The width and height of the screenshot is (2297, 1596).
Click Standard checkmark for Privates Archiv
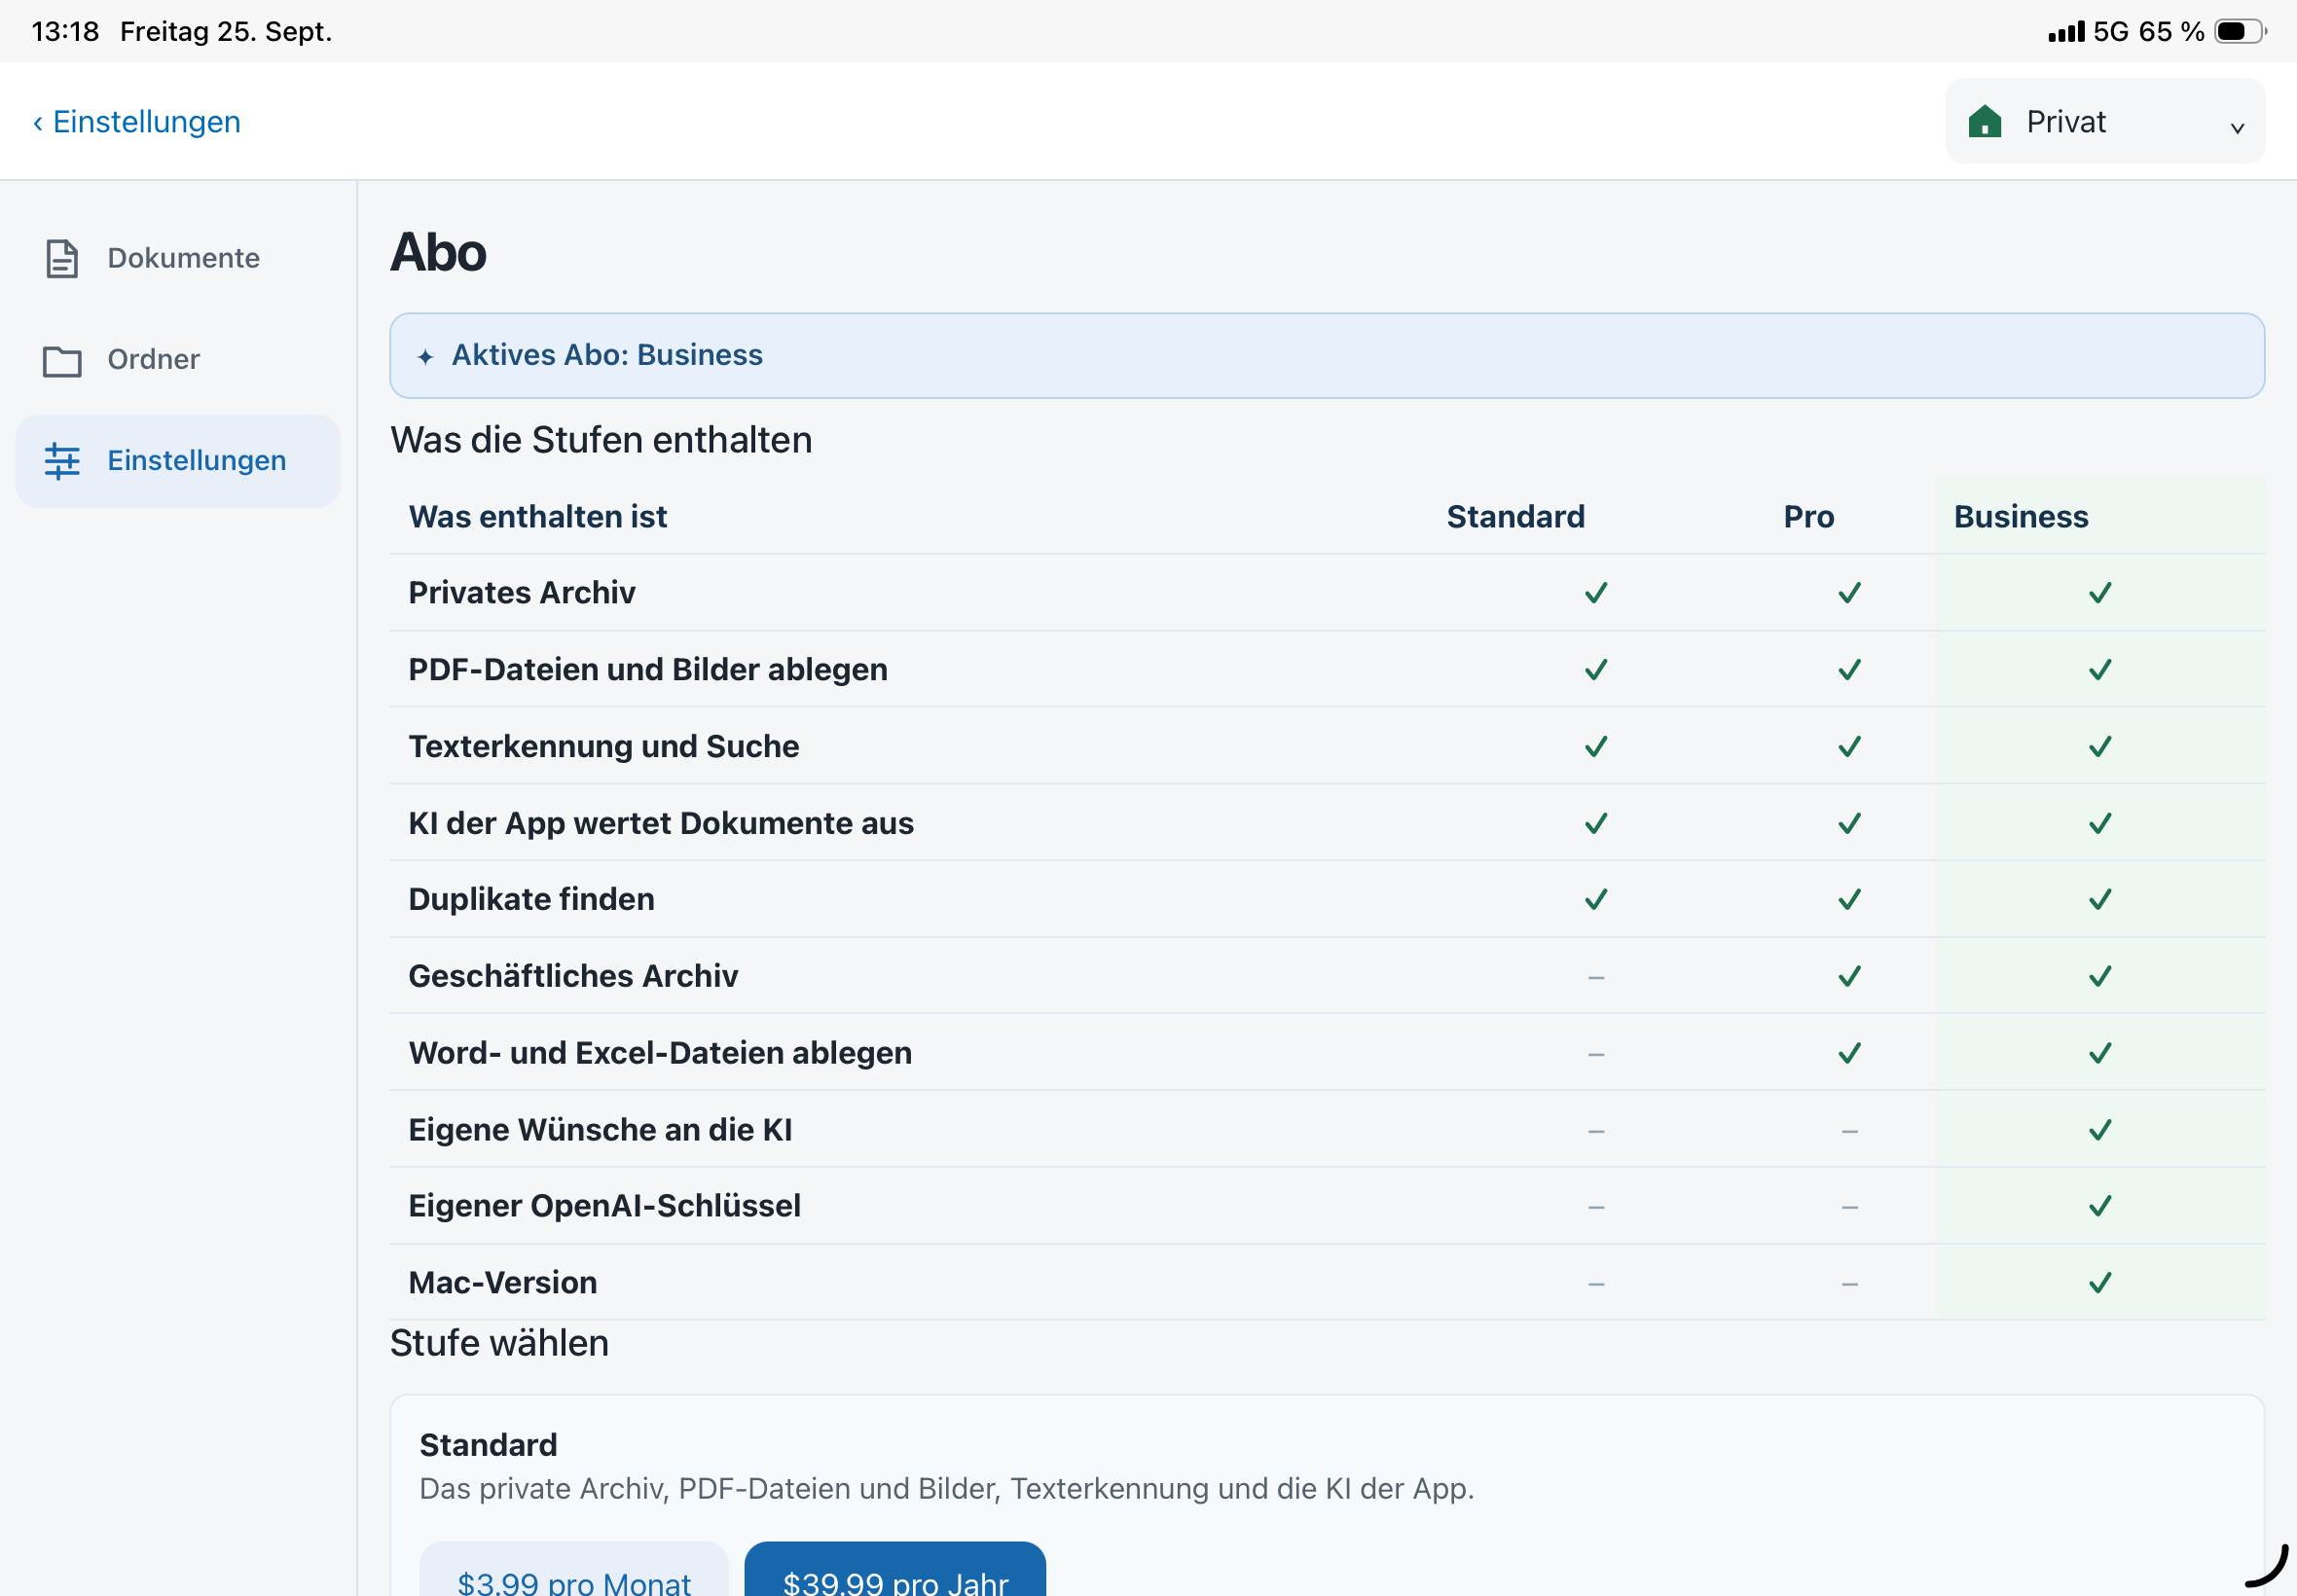click(1596, 593)
